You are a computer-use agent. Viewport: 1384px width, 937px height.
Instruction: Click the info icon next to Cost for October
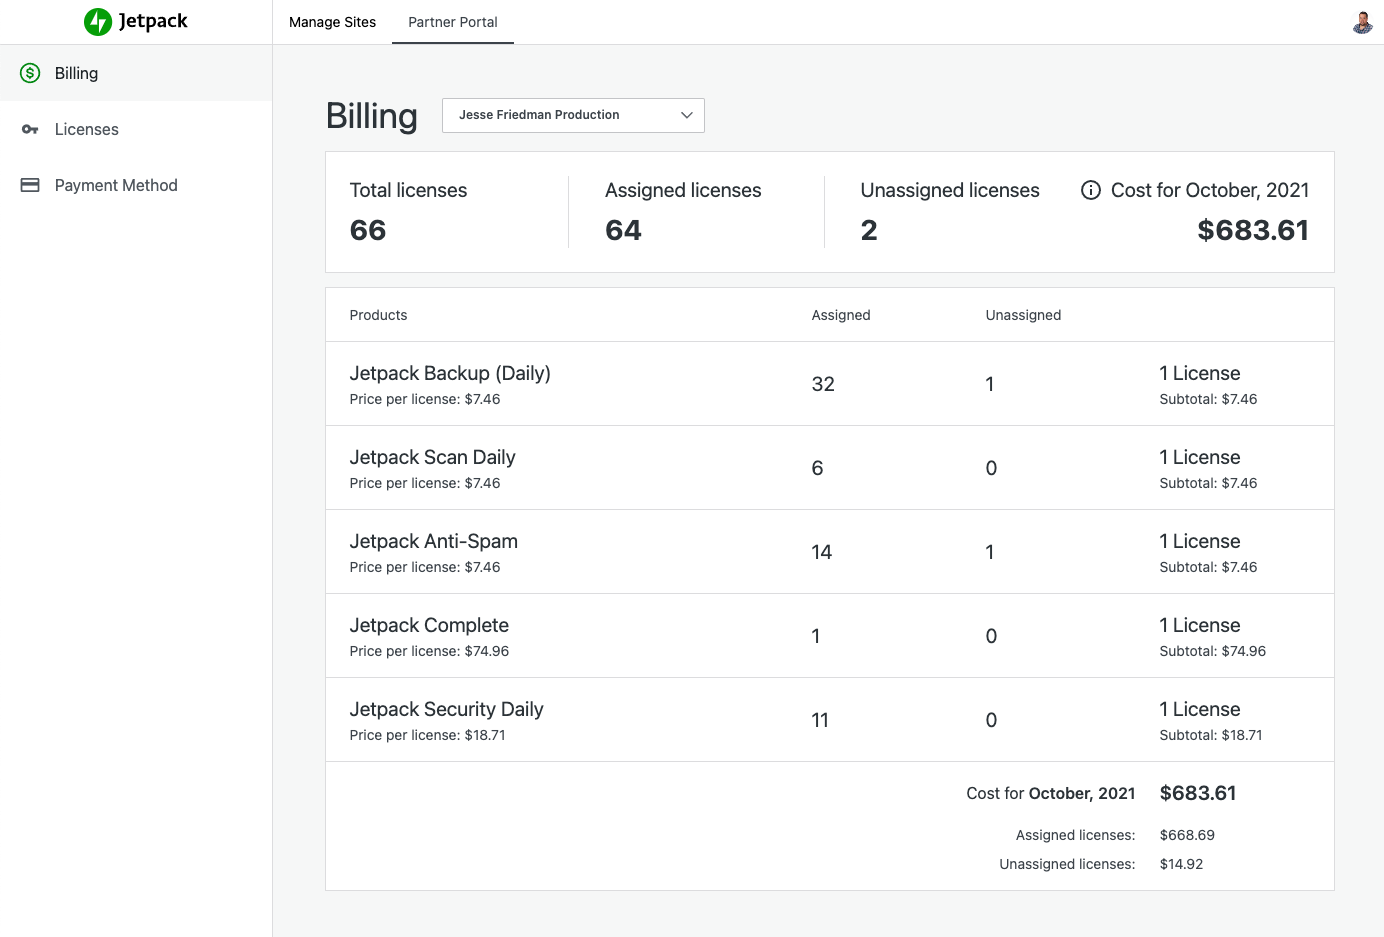tap(1090, 190)
